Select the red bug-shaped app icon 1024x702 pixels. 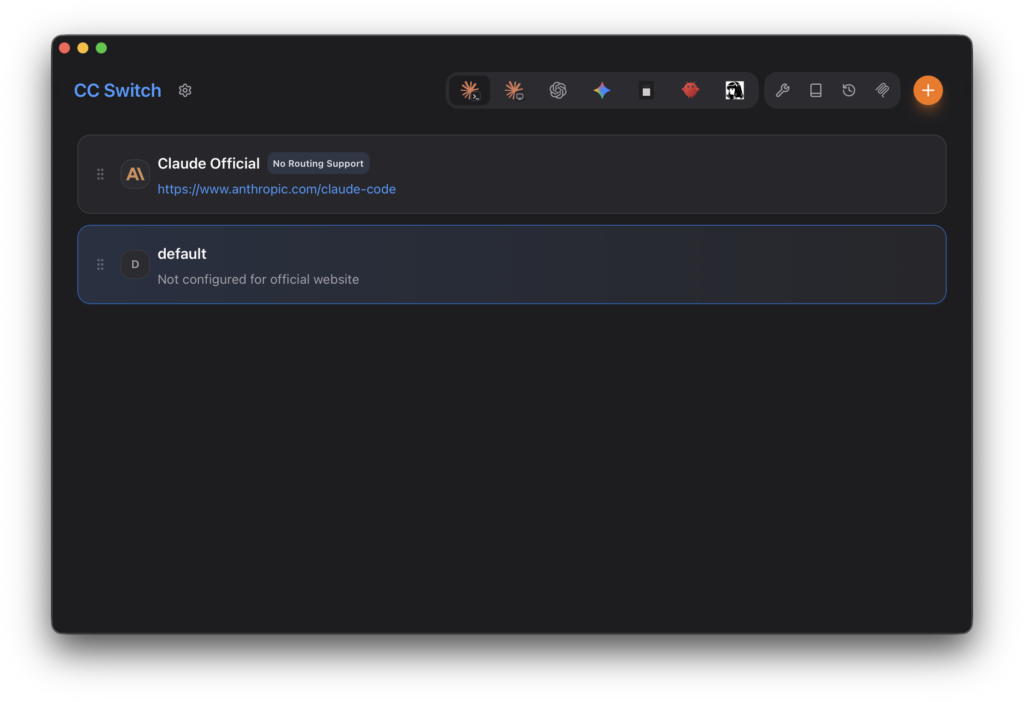[x=690, y=90]
